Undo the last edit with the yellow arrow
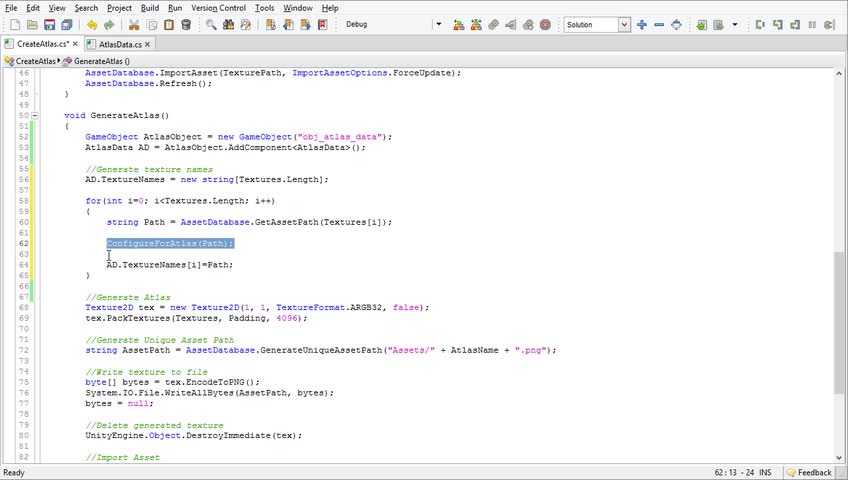Viewport: 848px width, 480px height. pyautogui.click(x=92, y=25)
